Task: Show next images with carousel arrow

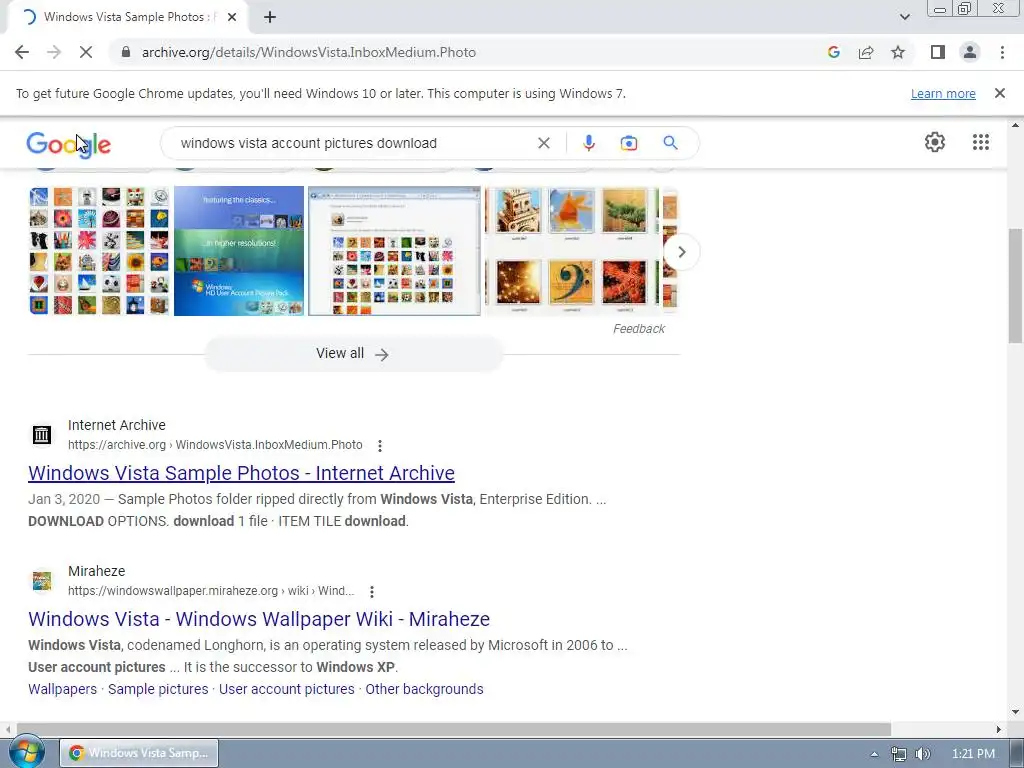Action: (681, 251)
